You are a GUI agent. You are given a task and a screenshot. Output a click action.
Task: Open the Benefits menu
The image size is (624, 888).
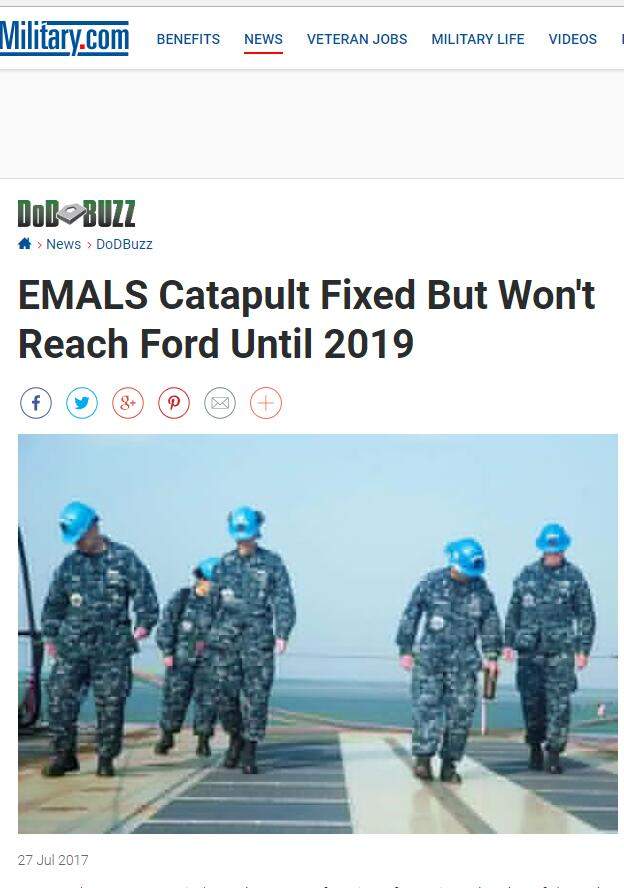click(188, 39)
